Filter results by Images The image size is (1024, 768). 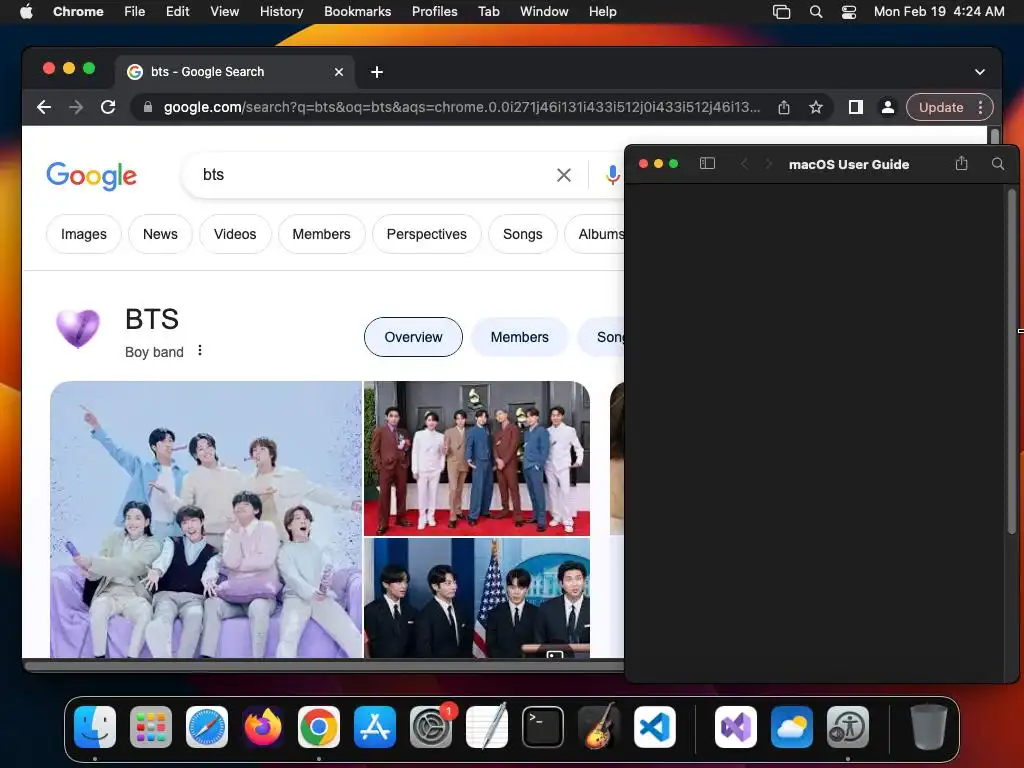[x=84, y=234]
